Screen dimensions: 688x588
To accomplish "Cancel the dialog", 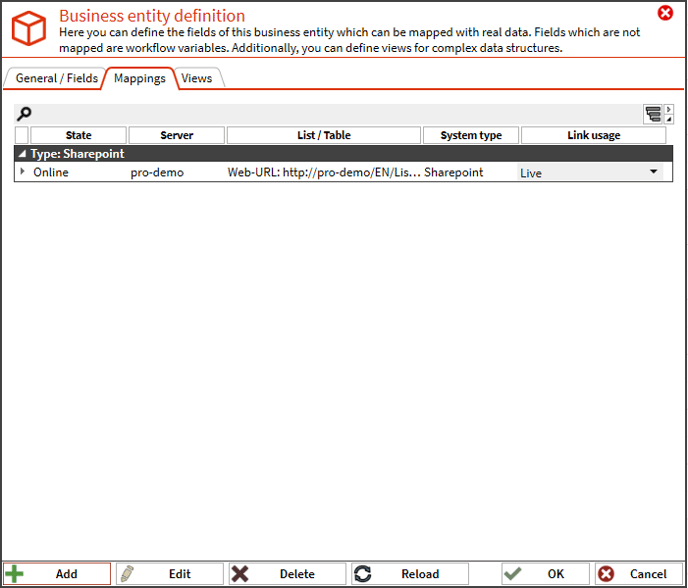I will pos(635,574).
